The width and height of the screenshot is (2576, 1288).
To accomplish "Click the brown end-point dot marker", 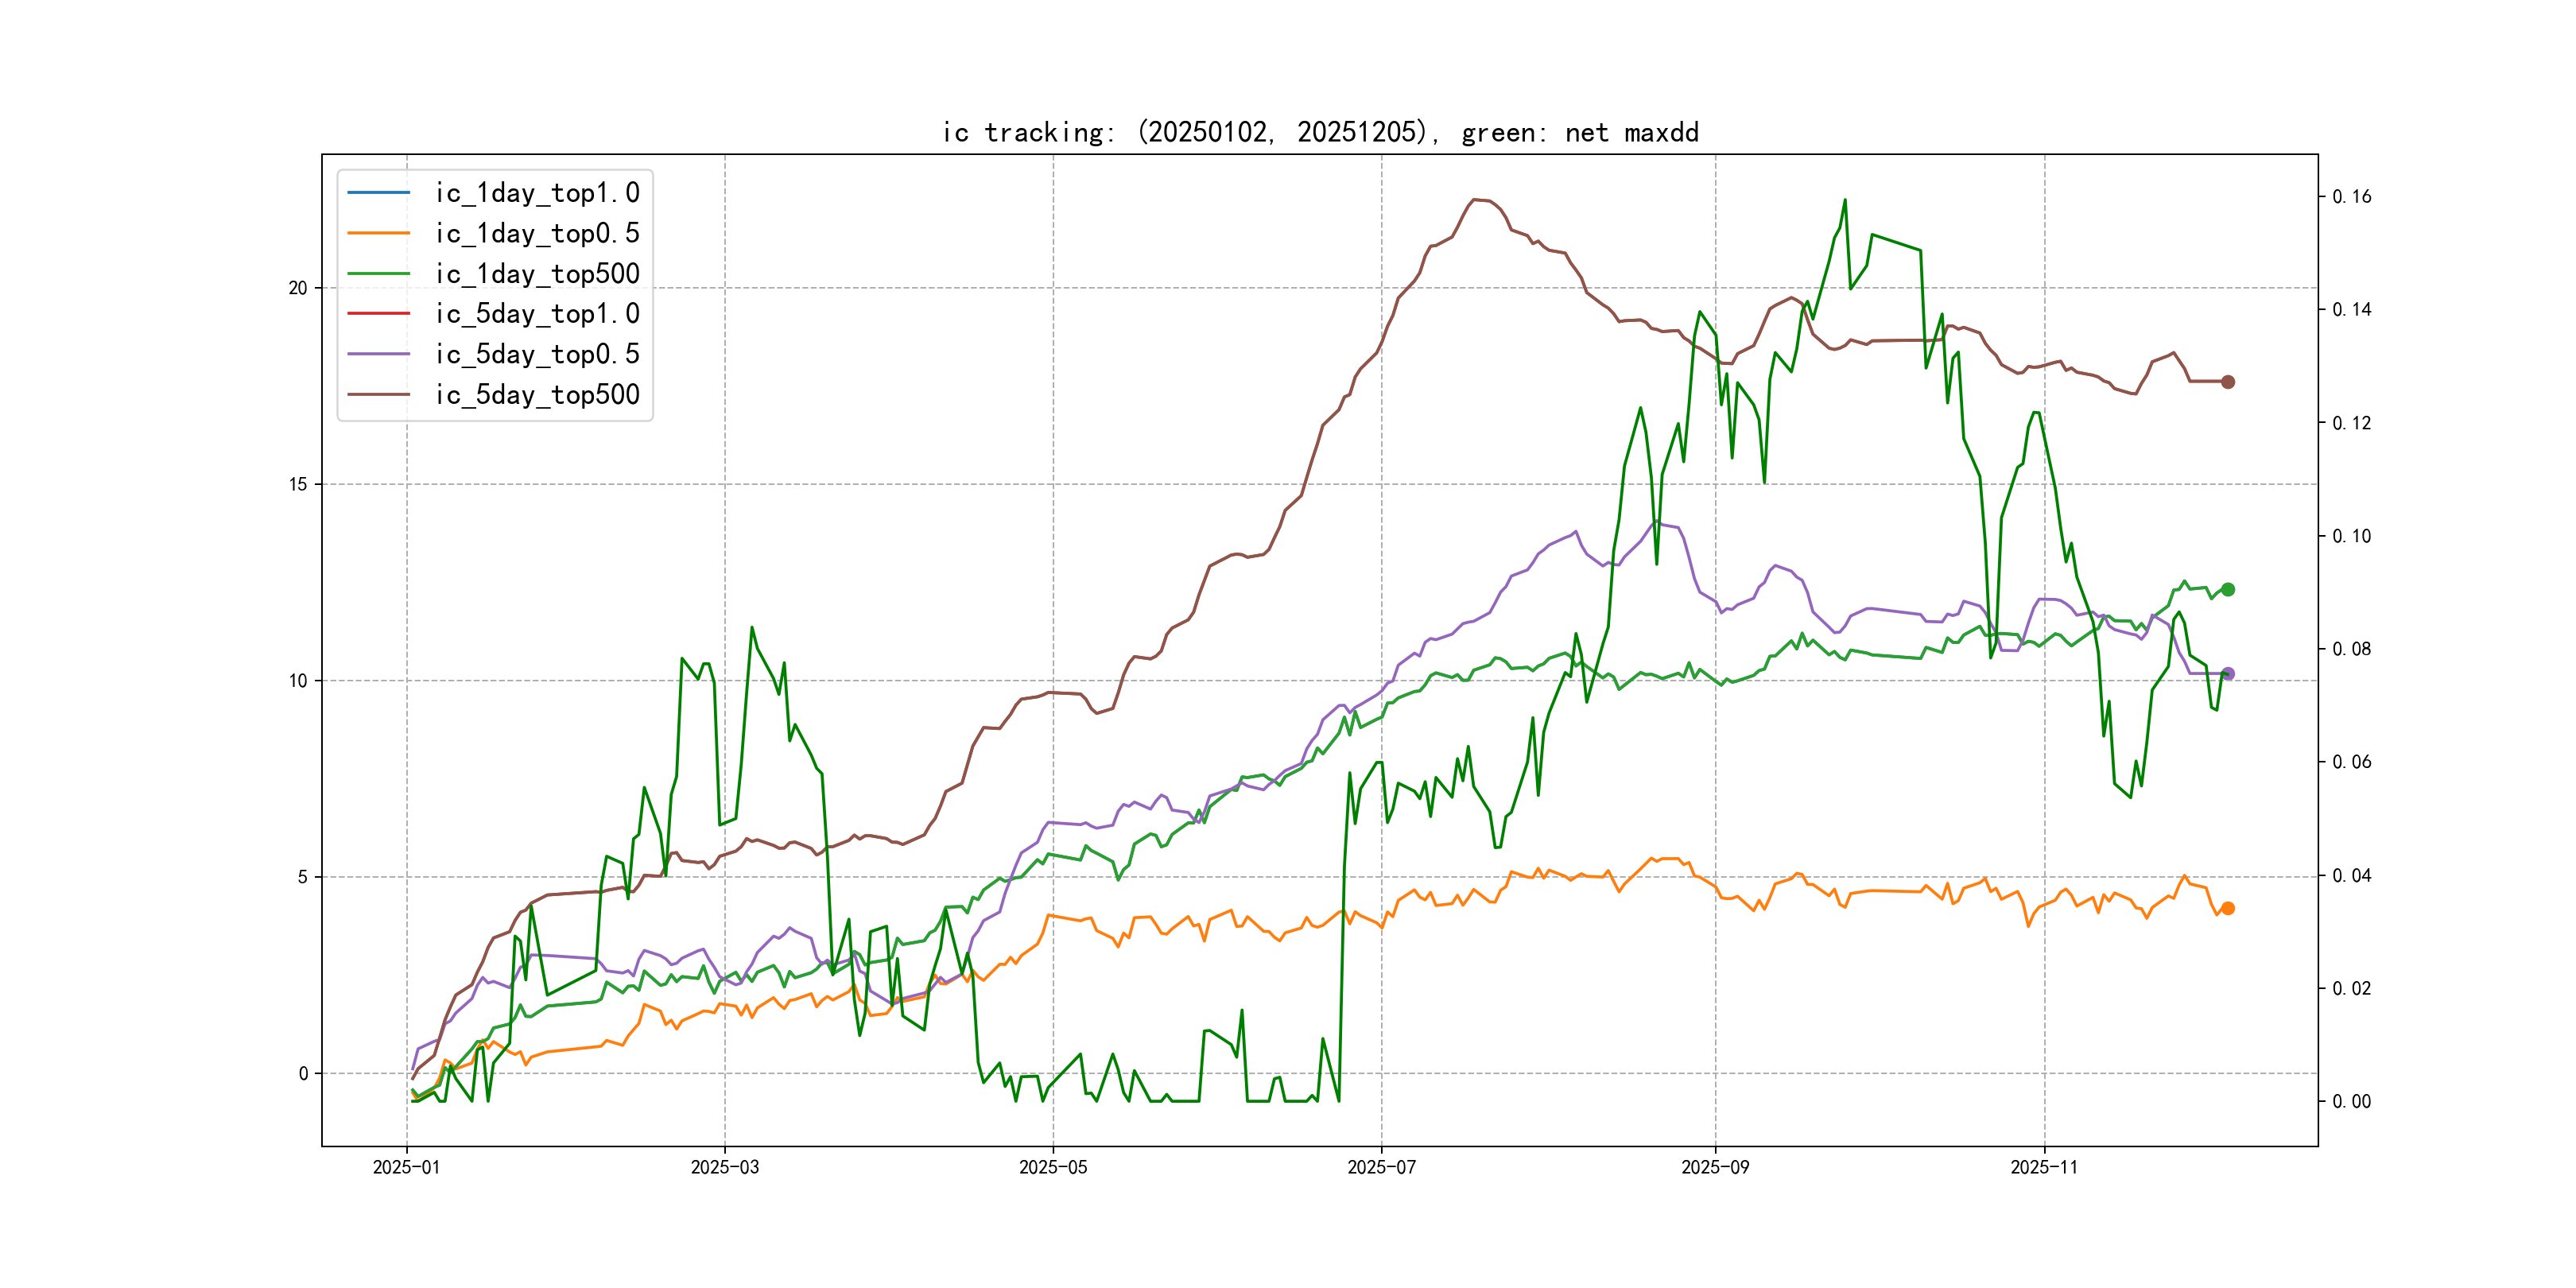I will click(2227, 382).
